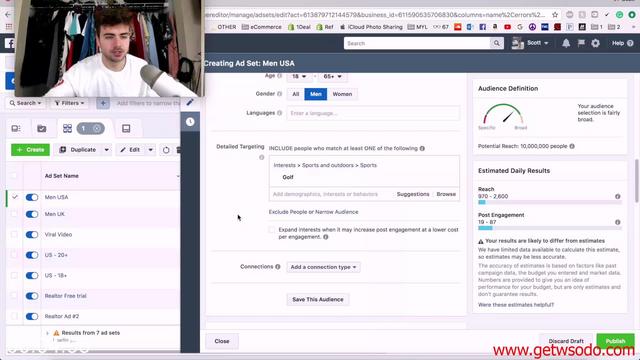Show info for Gender field
Screen dimensions: 640x360
pyautogui.click(x=280, y=94)
